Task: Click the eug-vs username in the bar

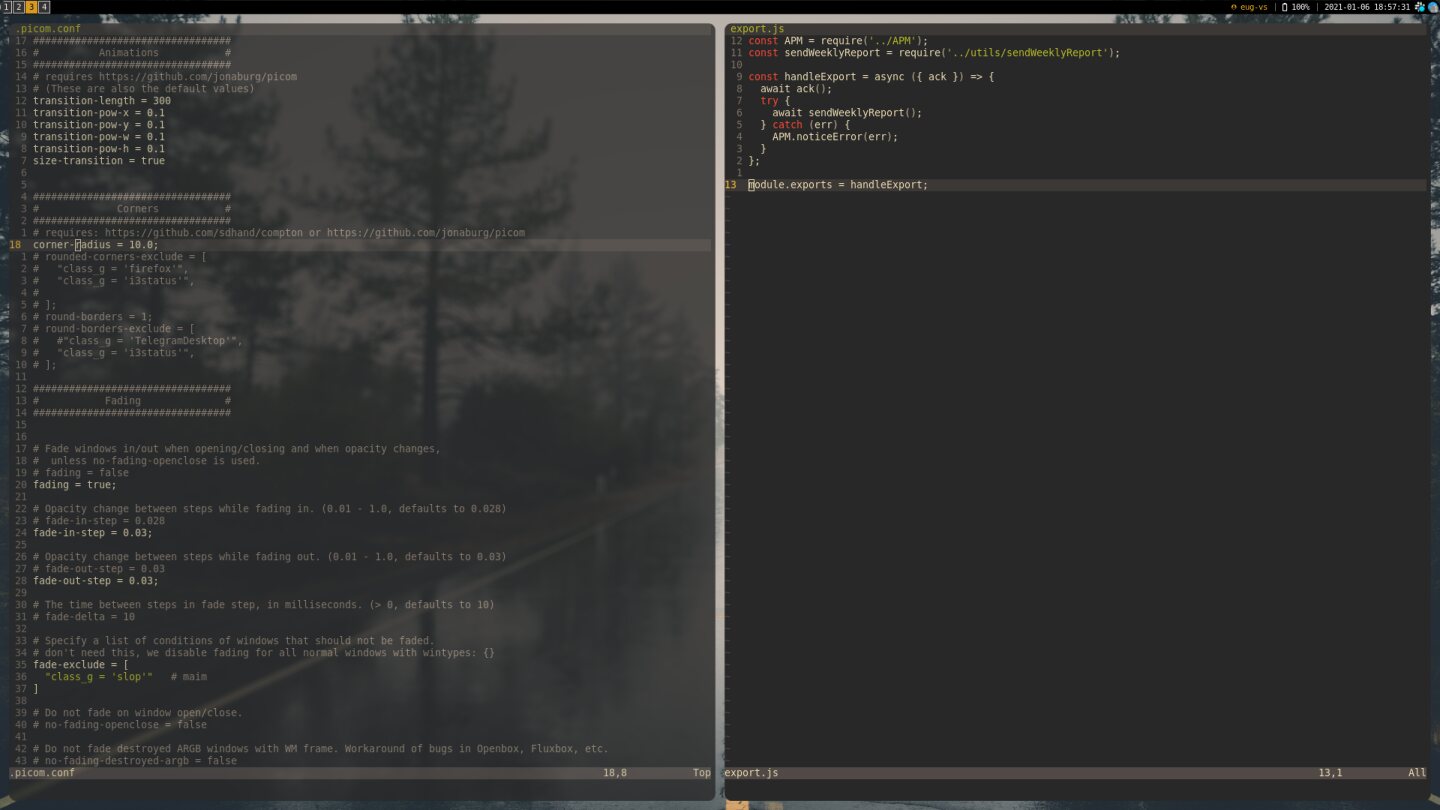Action: [x=1253, y=7]
